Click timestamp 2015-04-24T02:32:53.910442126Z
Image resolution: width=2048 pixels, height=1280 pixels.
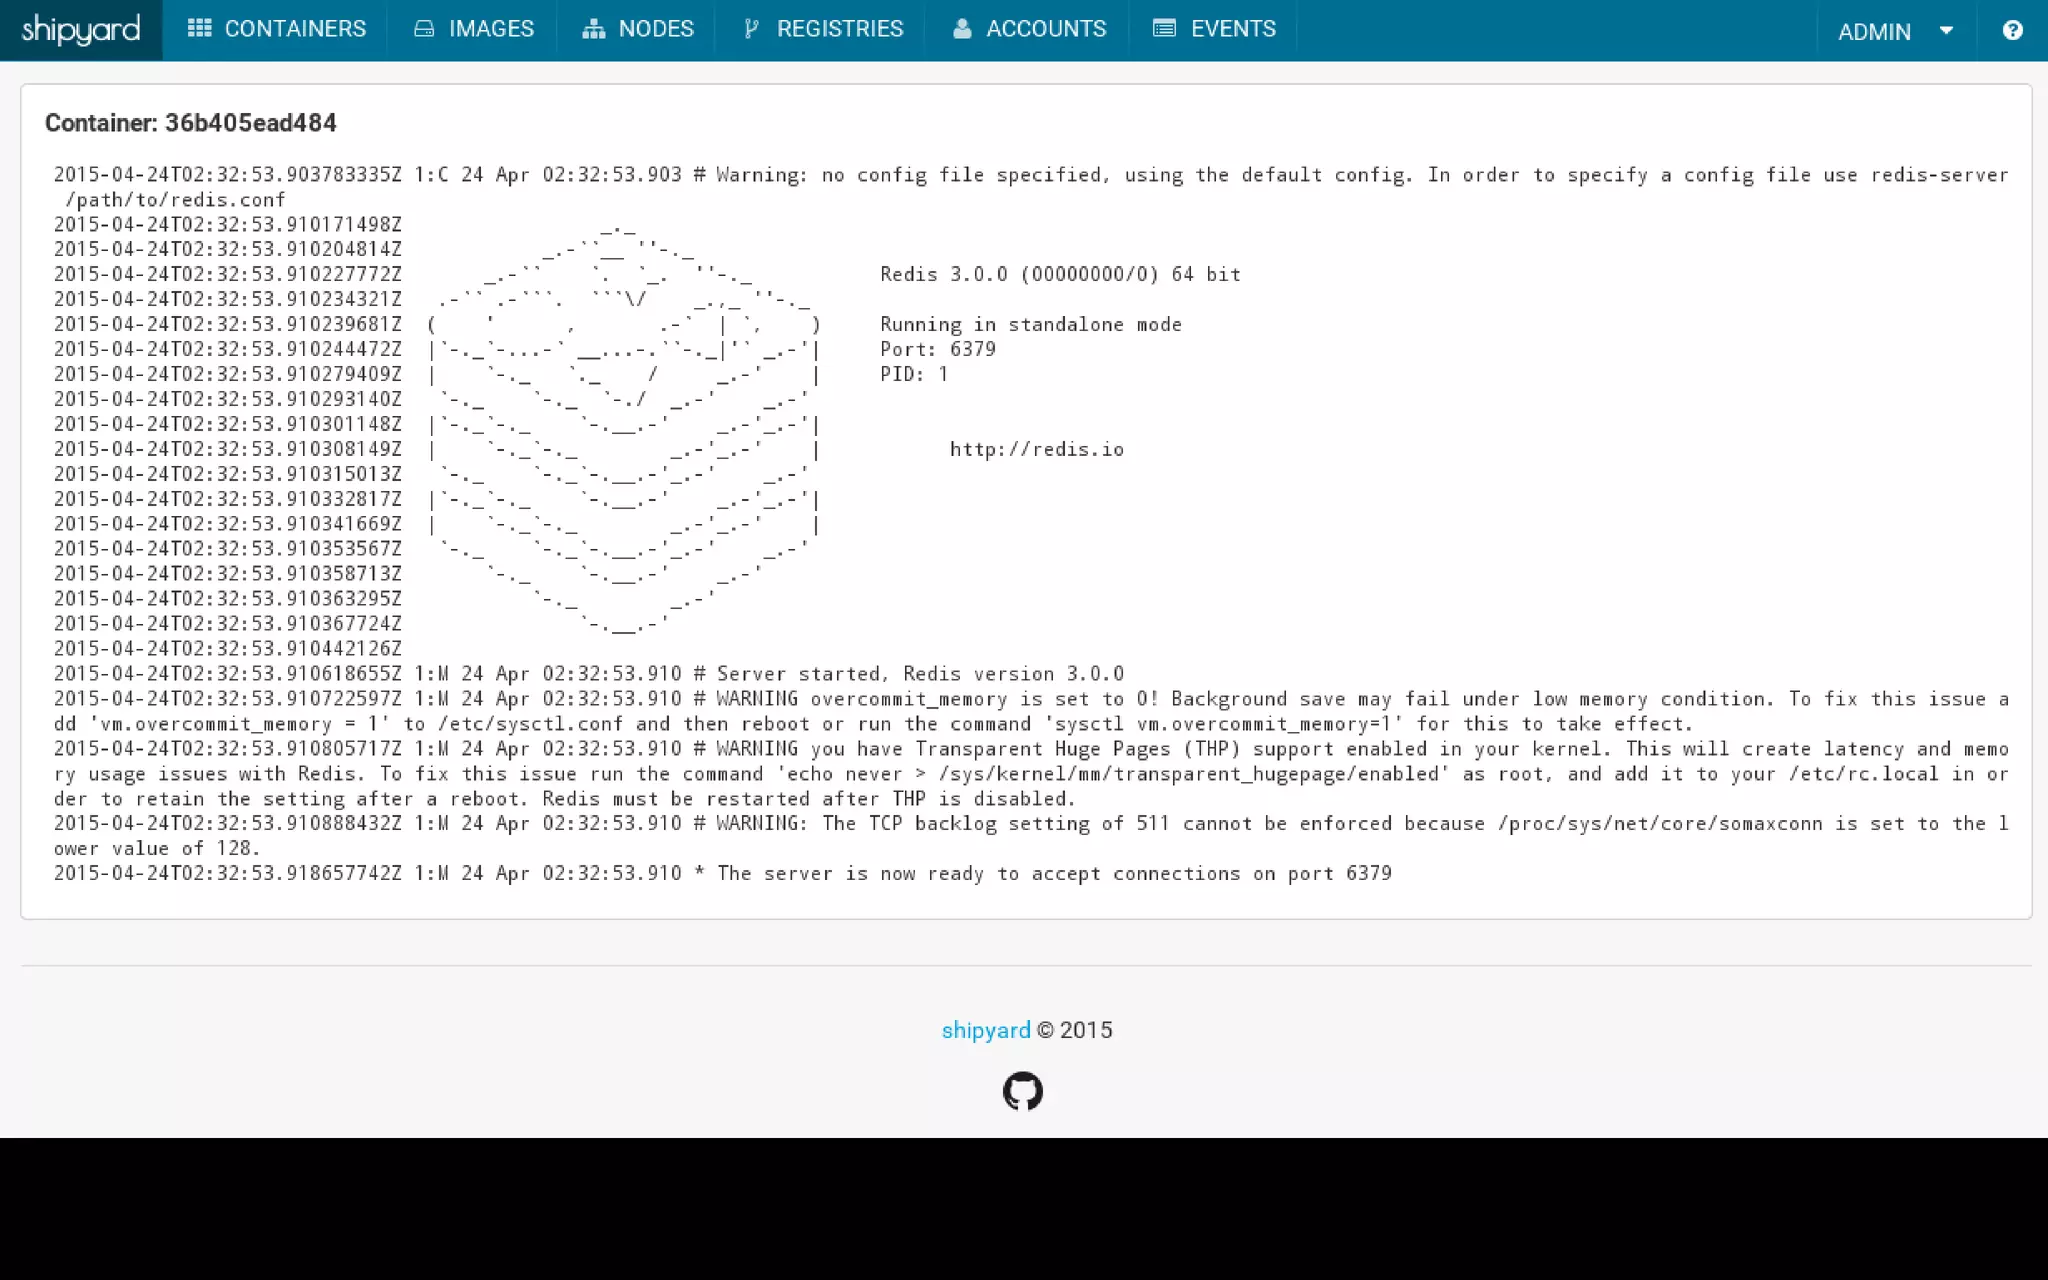[x=228, y=649]
